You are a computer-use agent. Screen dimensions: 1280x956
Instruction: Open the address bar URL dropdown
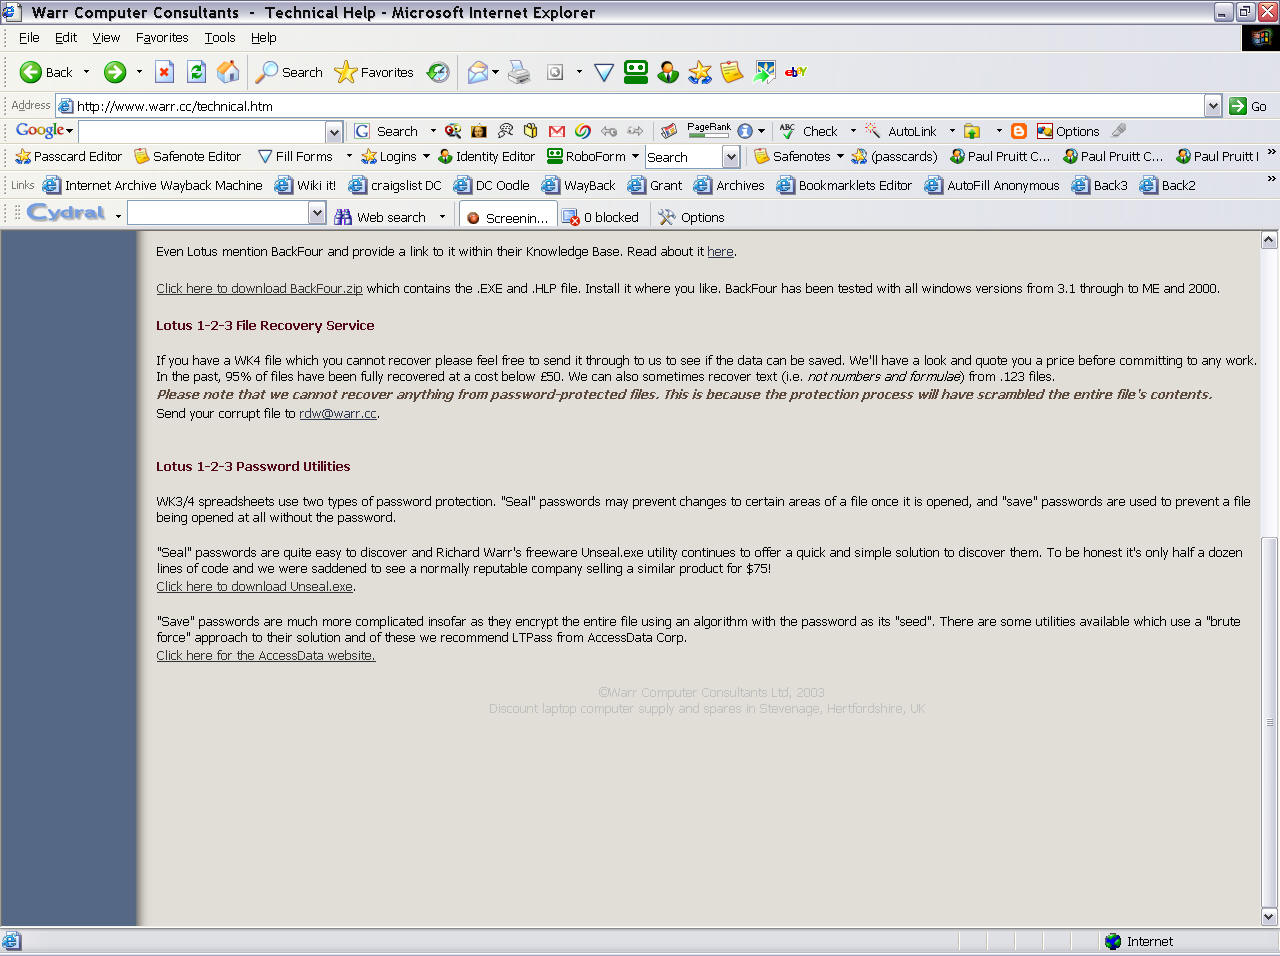click(1213, 106)
